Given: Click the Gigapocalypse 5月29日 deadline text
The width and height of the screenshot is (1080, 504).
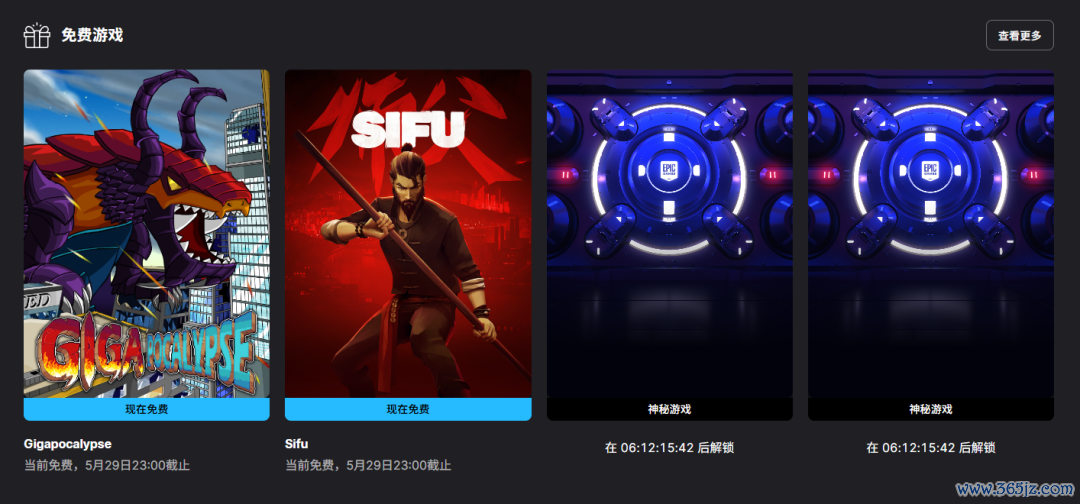Looking at the screenshot, I should click(107, 465).
